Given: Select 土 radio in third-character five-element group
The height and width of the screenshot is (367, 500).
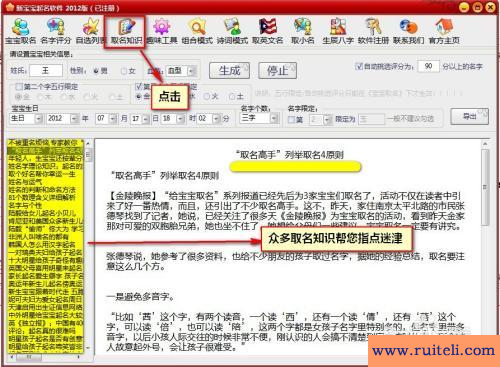Looking at the screenshot, I should (232, 97).
